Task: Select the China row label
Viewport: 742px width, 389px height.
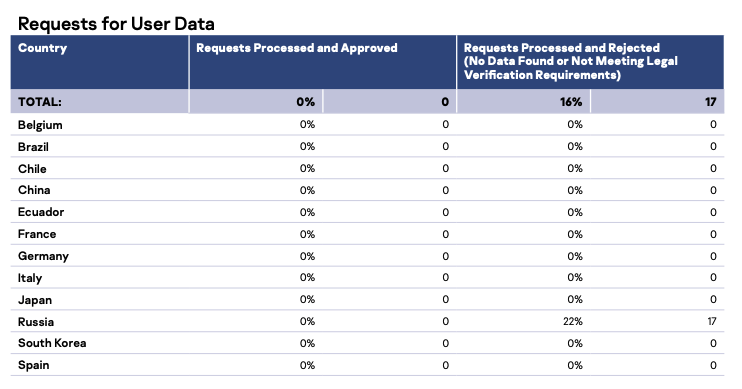Action: click(x=34, y=190)
